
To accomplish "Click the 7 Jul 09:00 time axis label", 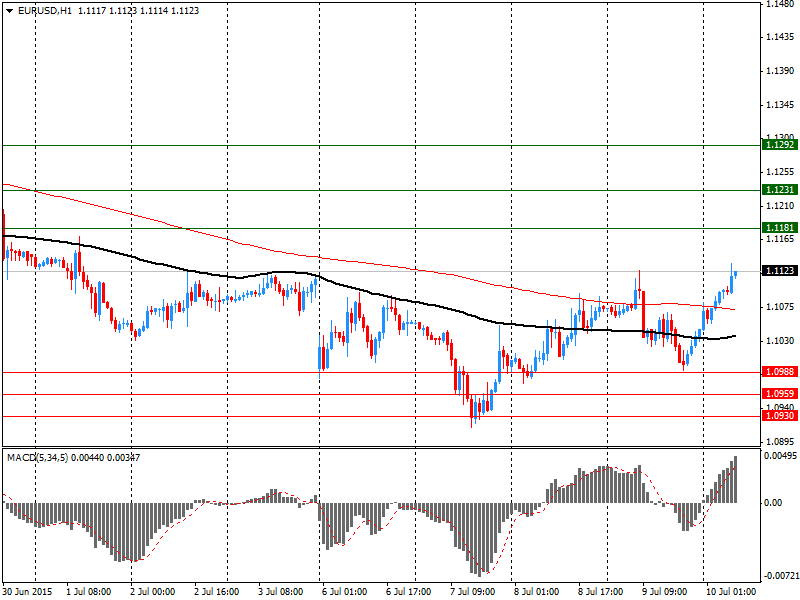I will 473,592.
